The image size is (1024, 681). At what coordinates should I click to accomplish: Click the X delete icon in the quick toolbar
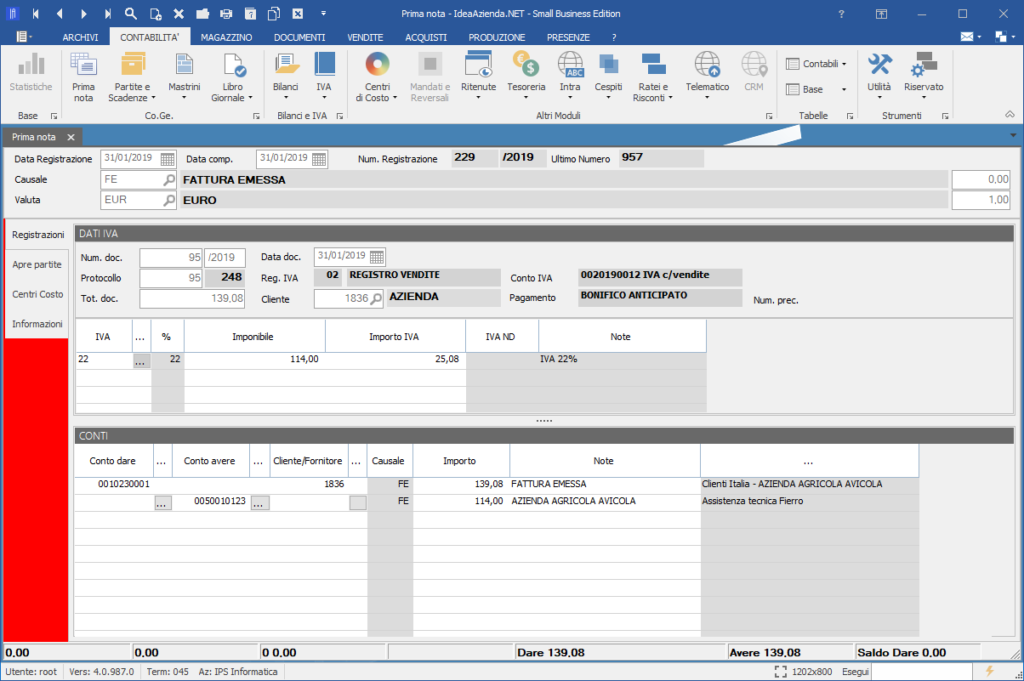point(179,14)
